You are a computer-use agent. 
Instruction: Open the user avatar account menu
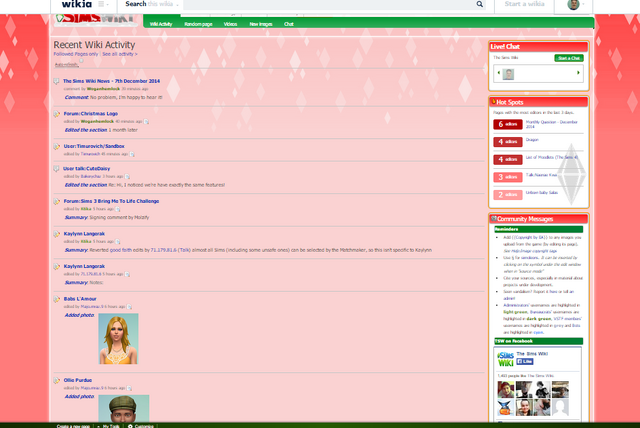(576, 4)
